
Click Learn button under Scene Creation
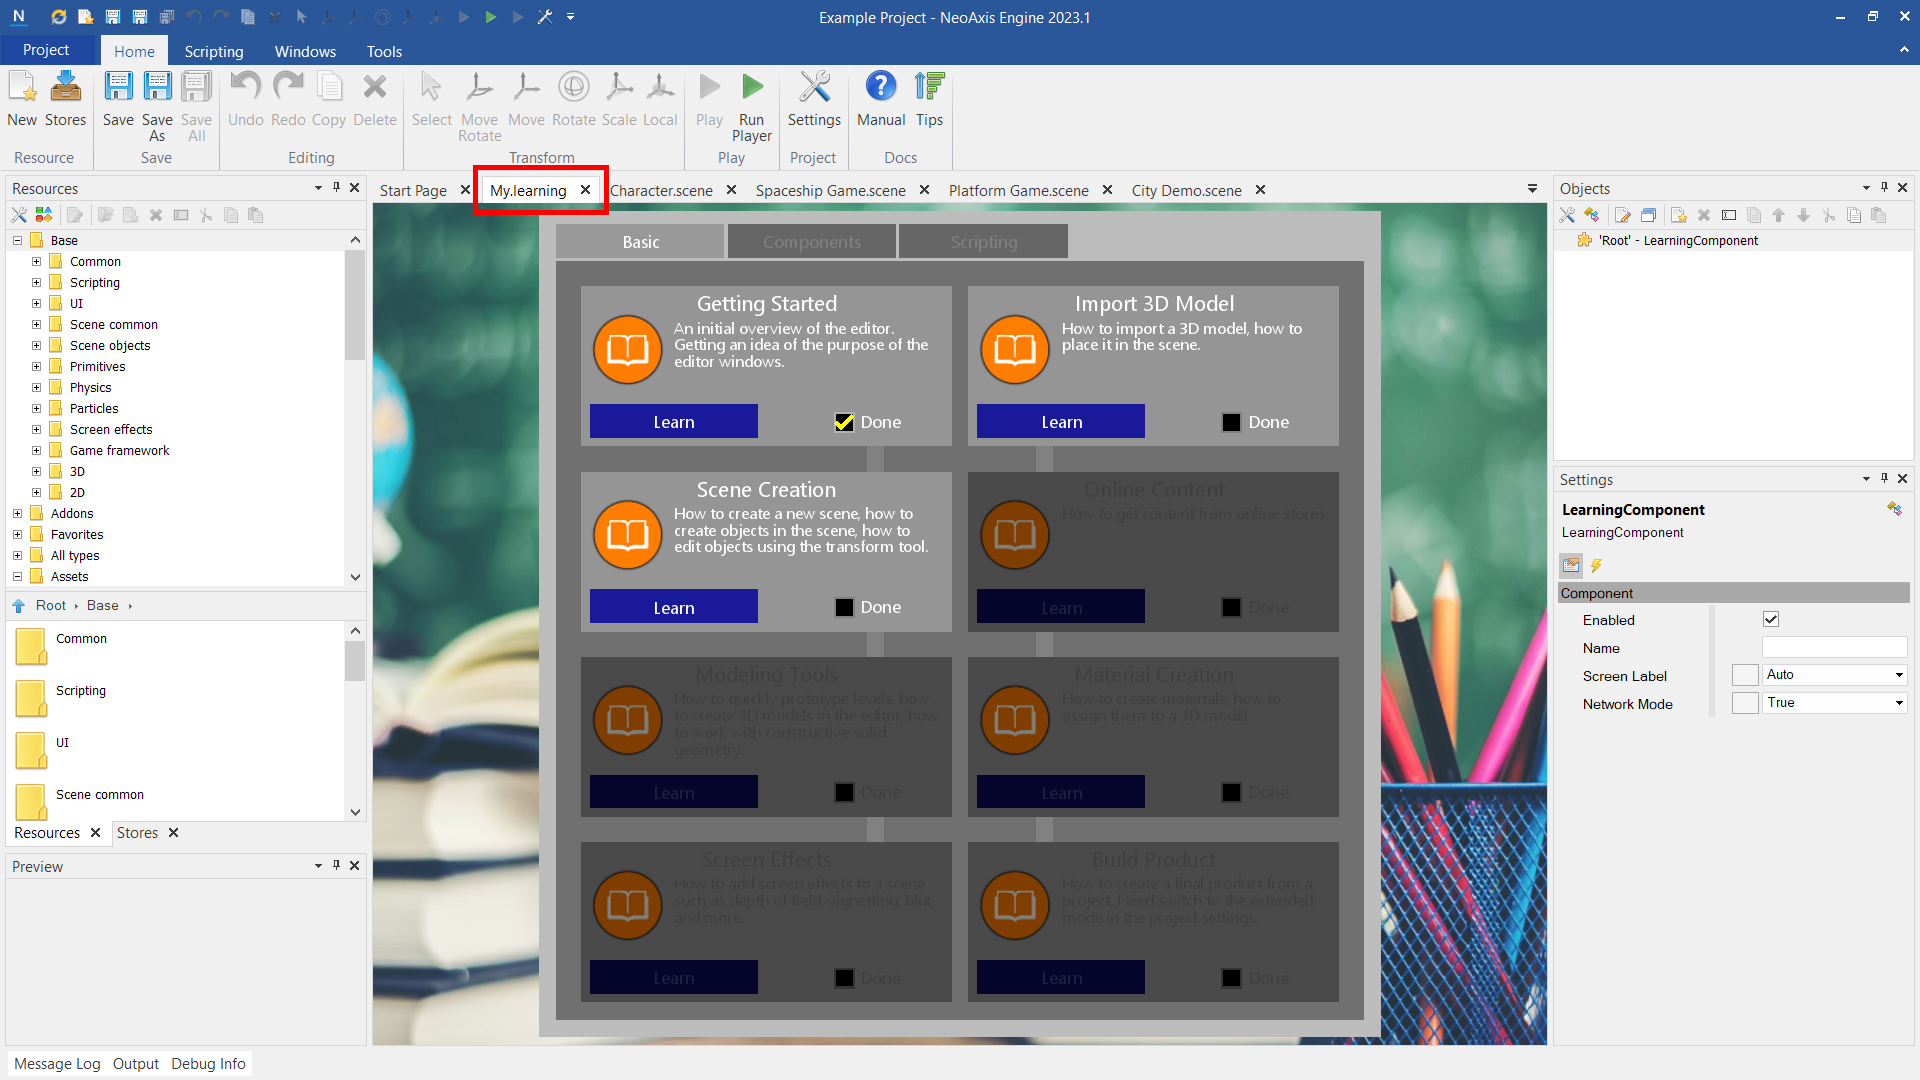[x=673, y=607]
